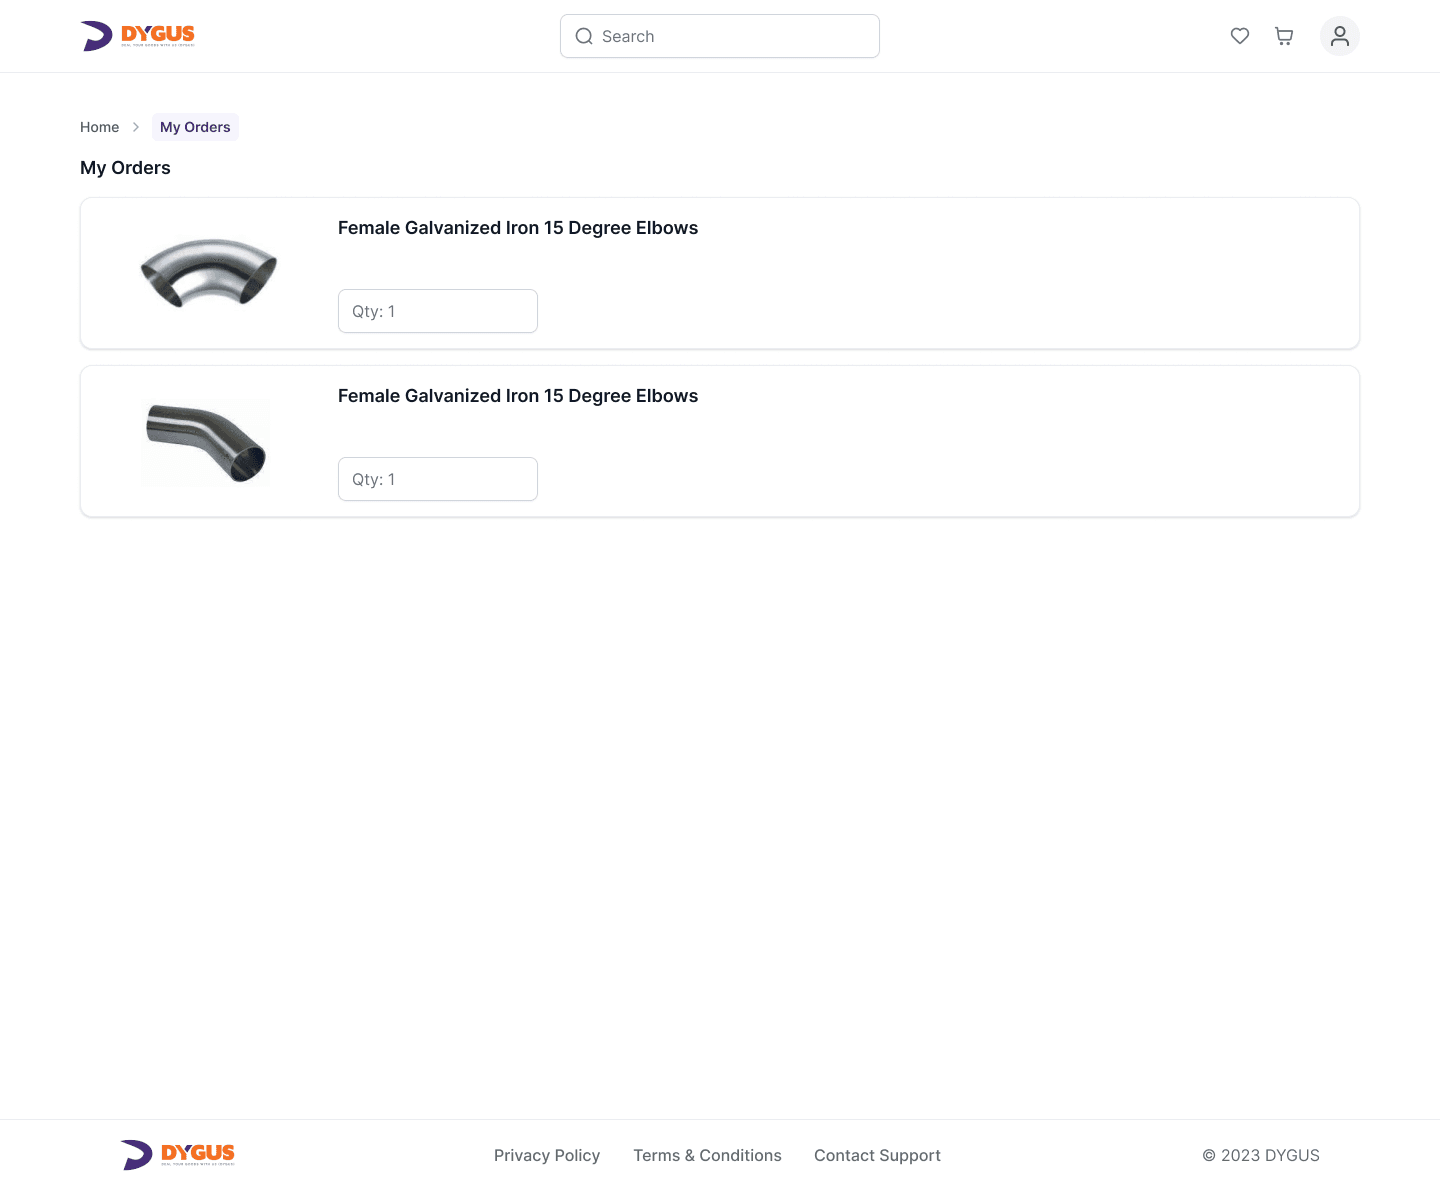Click the quantity field of the second order
The image size is (1440, 1191).
438,479
